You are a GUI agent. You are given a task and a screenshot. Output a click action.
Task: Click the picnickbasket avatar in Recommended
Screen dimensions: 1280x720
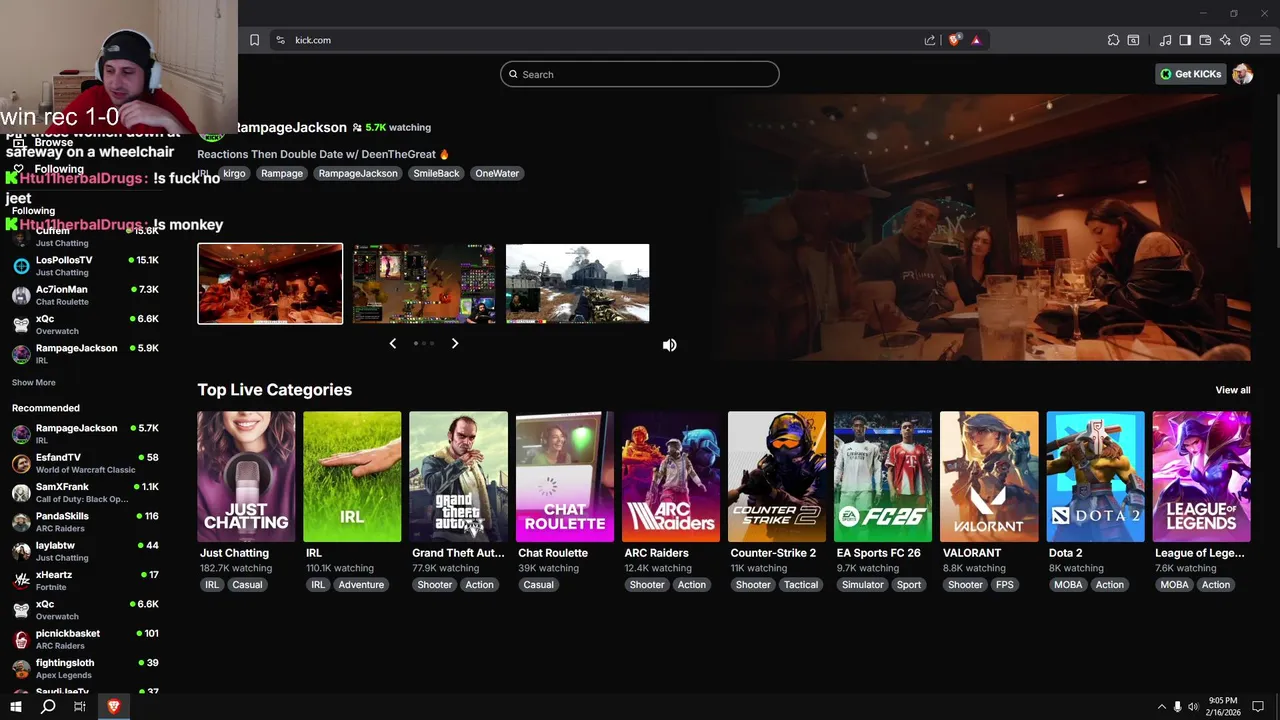[21, 639]
